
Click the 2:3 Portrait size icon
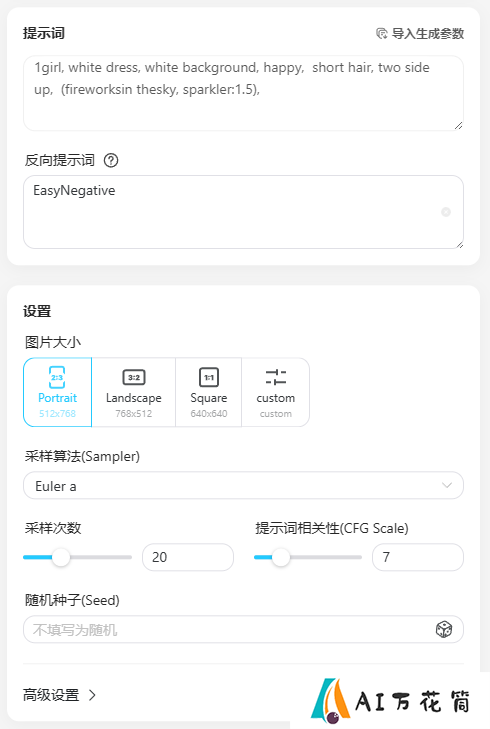[57, 377]
